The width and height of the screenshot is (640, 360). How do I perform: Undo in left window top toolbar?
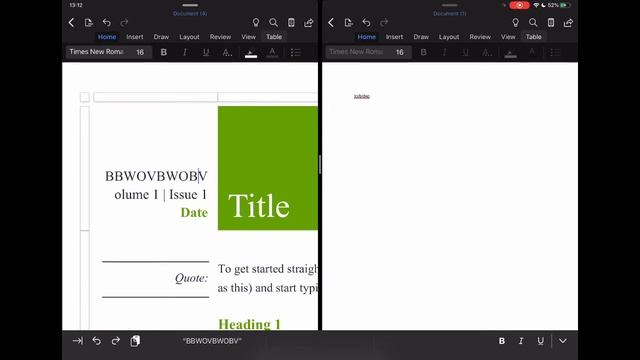tap(107, 22)
